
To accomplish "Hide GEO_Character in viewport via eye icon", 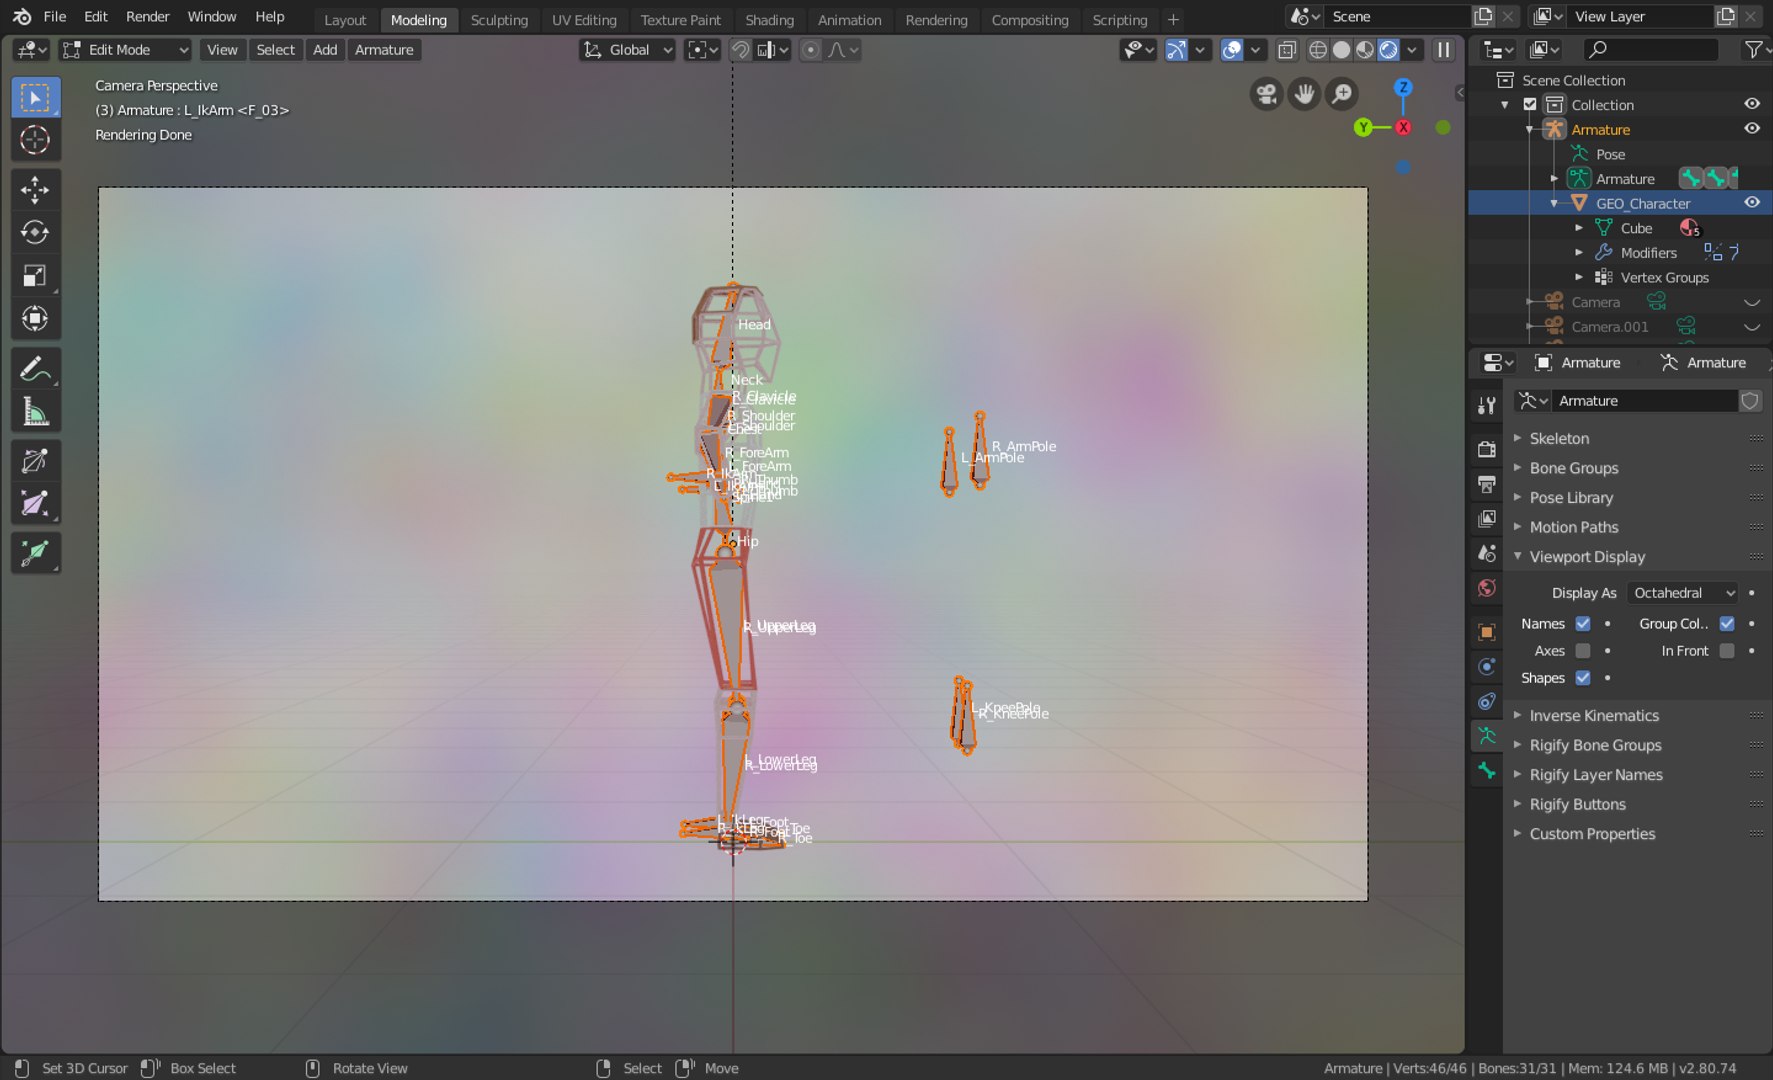I will coord(1752,203).
